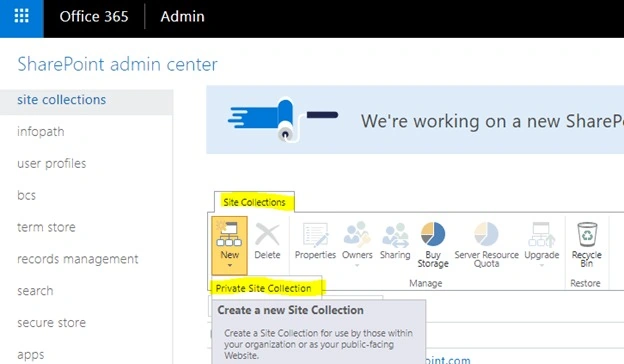
Task: Expand the New dropdown arrow
Action: 230,265
